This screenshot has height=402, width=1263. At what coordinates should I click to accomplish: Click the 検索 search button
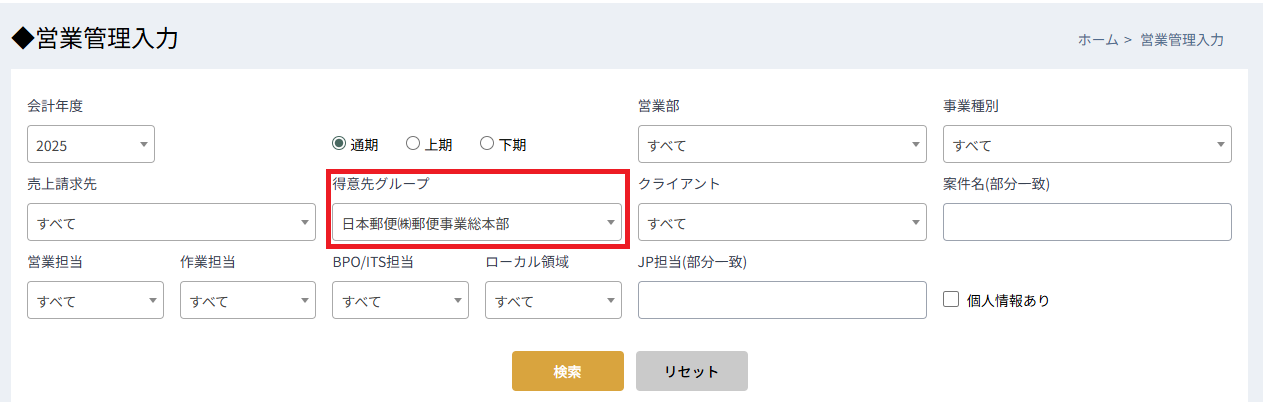point(567,371)
